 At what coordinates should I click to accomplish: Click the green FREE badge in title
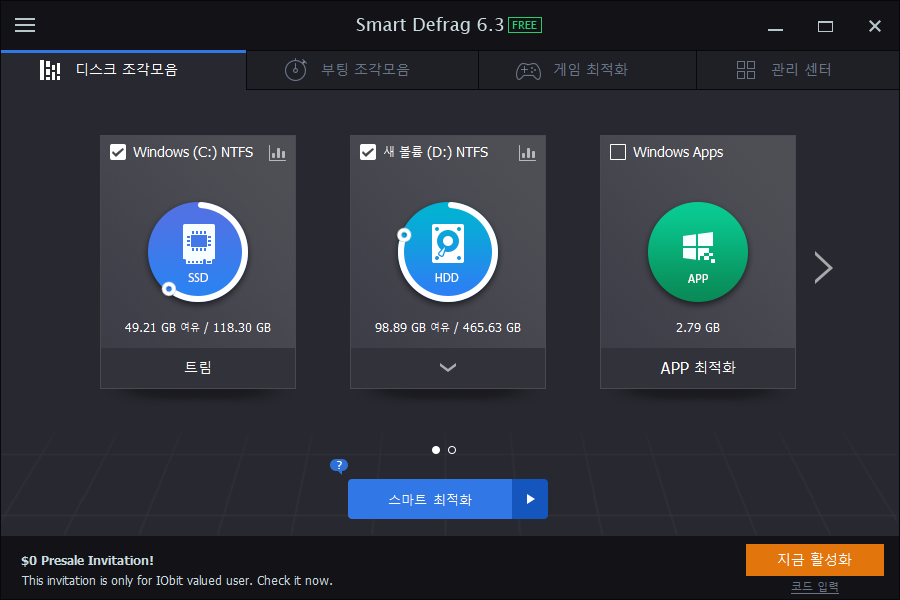click(525, 25)
